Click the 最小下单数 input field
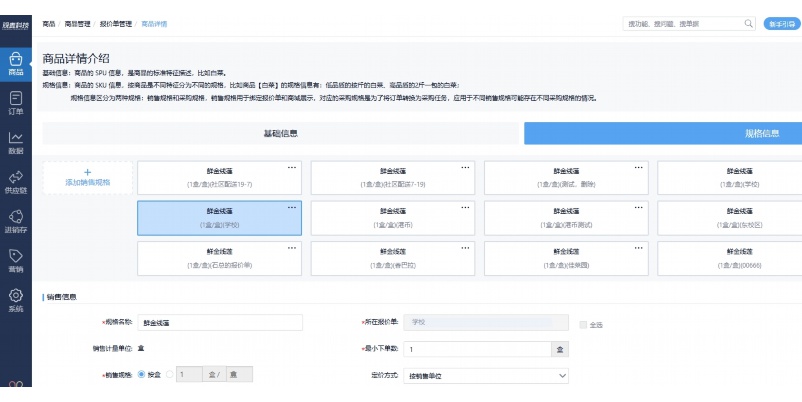Screen dimensions: 802x402 point(477,349)
